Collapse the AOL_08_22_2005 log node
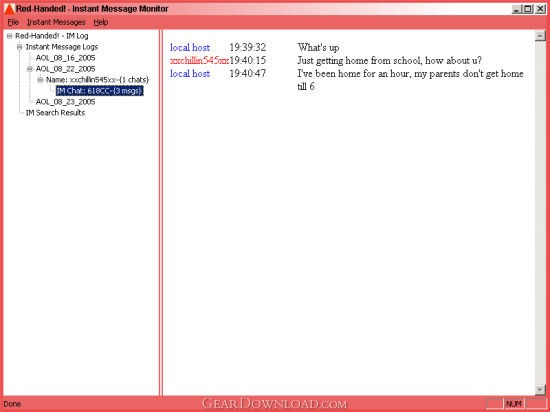Image resolution: width=550 pixels, height=412 pixels. pyautogui.click(x=30, y=69)
